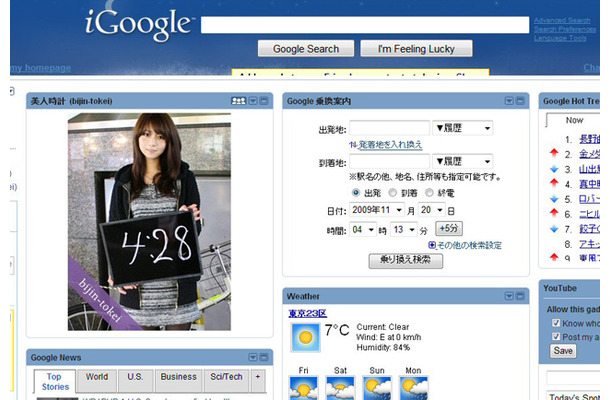The width and height of the screenshot is (610, 400).
Task: Minimize the Google 乗換案内 gadget
Action: 520,101
